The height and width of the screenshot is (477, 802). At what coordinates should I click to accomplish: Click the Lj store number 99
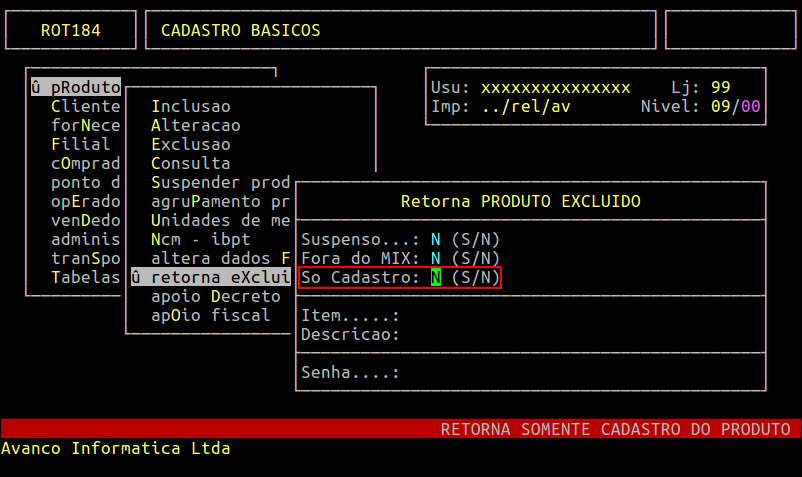click(x=721, y=87)
